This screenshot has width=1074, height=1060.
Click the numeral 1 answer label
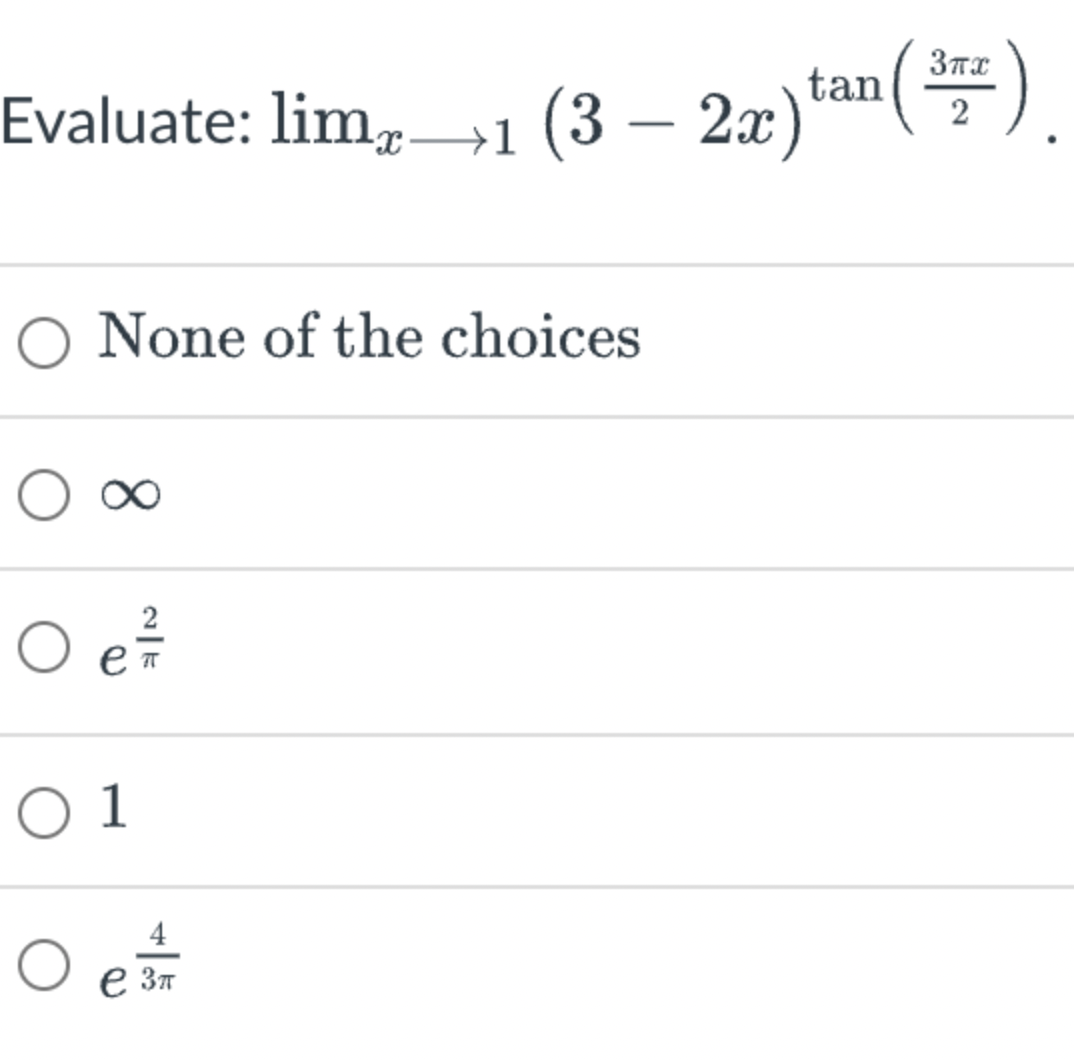(115, 806)
